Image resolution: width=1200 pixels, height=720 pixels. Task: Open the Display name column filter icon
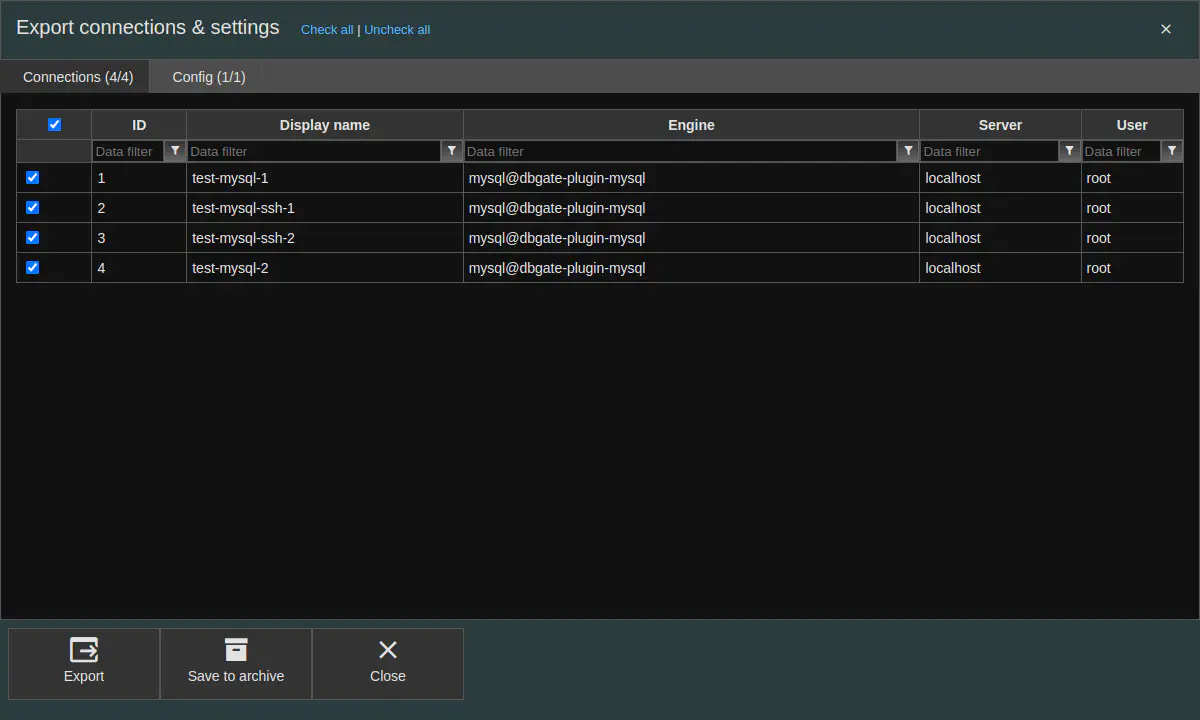tap(452, 151)
